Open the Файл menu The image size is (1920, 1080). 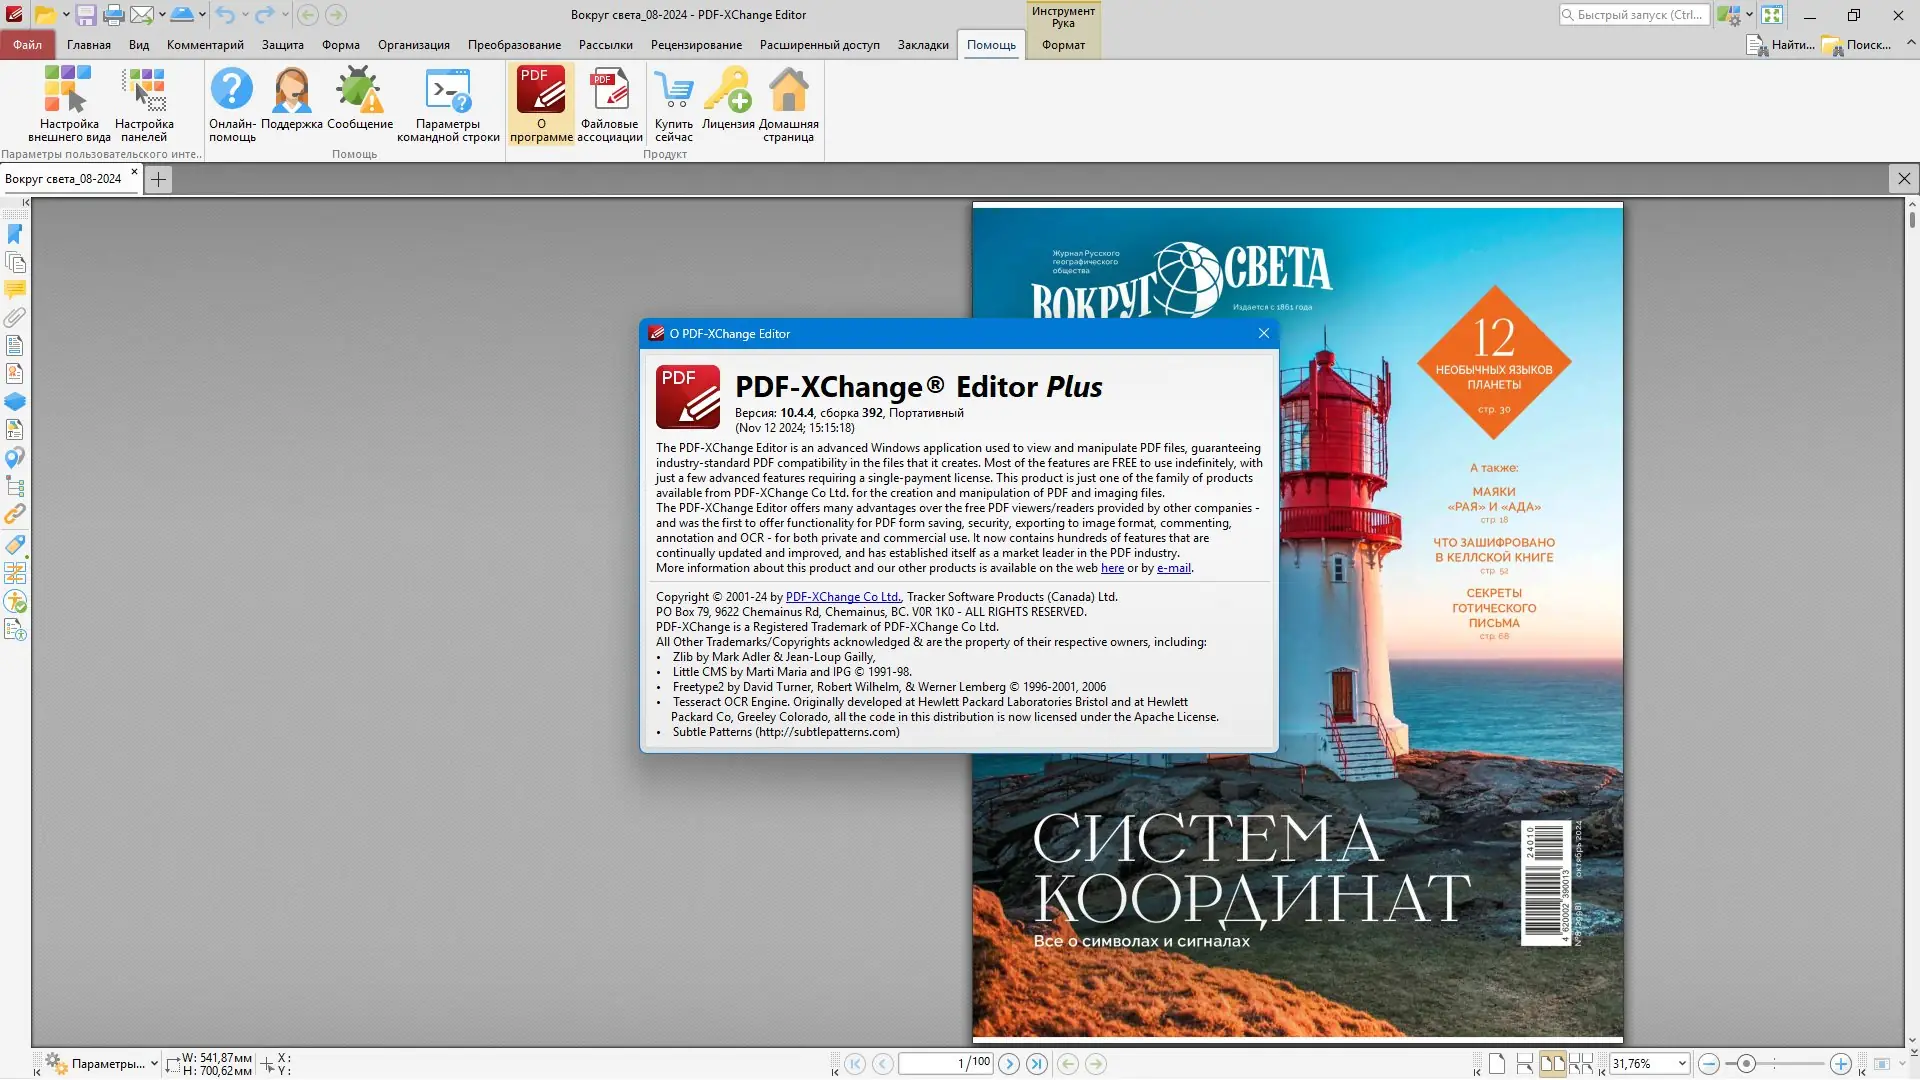[27, 45]
